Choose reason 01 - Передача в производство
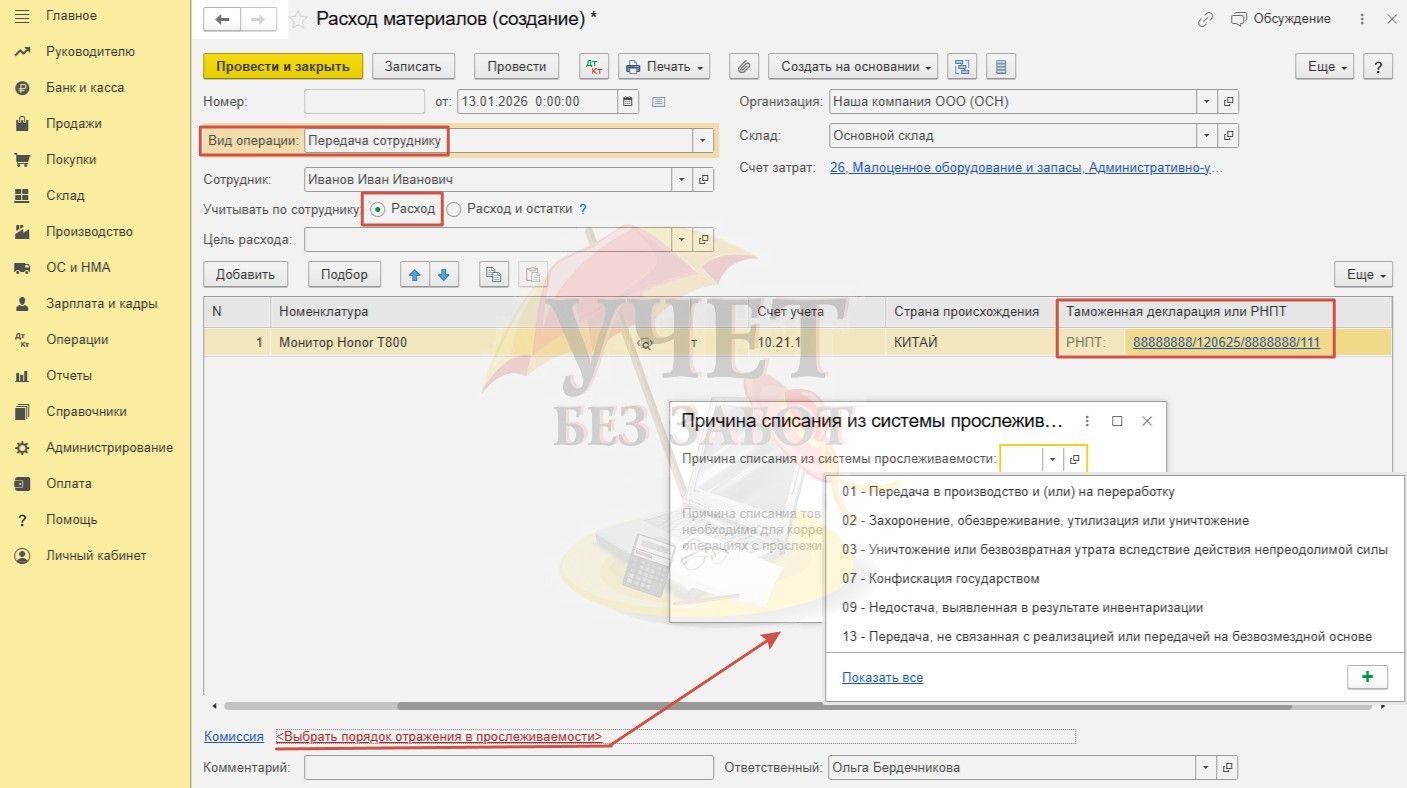This screenshot has width=1407, height=788. point(1008,492)
